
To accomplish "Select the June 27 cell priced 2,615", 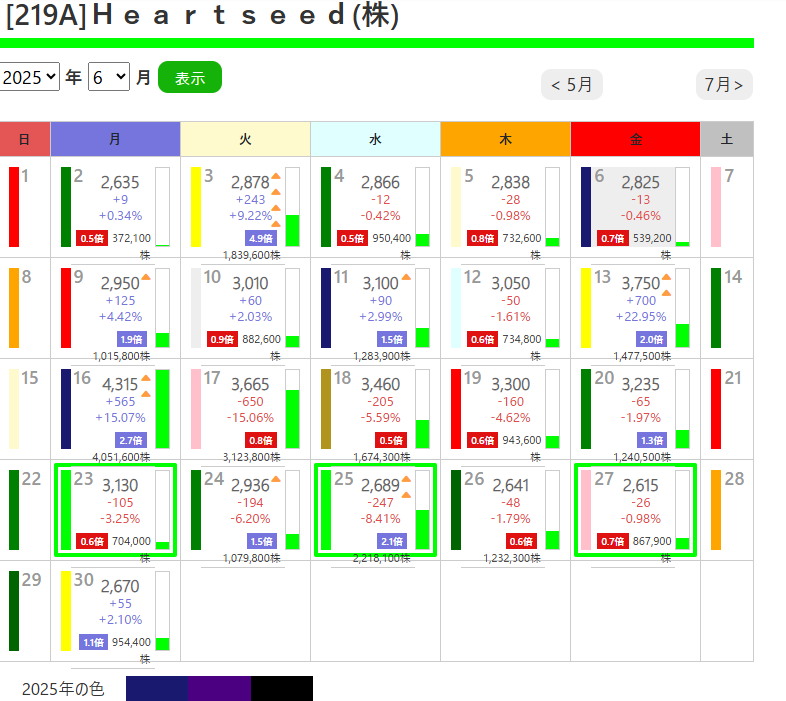I will point(635,510).
